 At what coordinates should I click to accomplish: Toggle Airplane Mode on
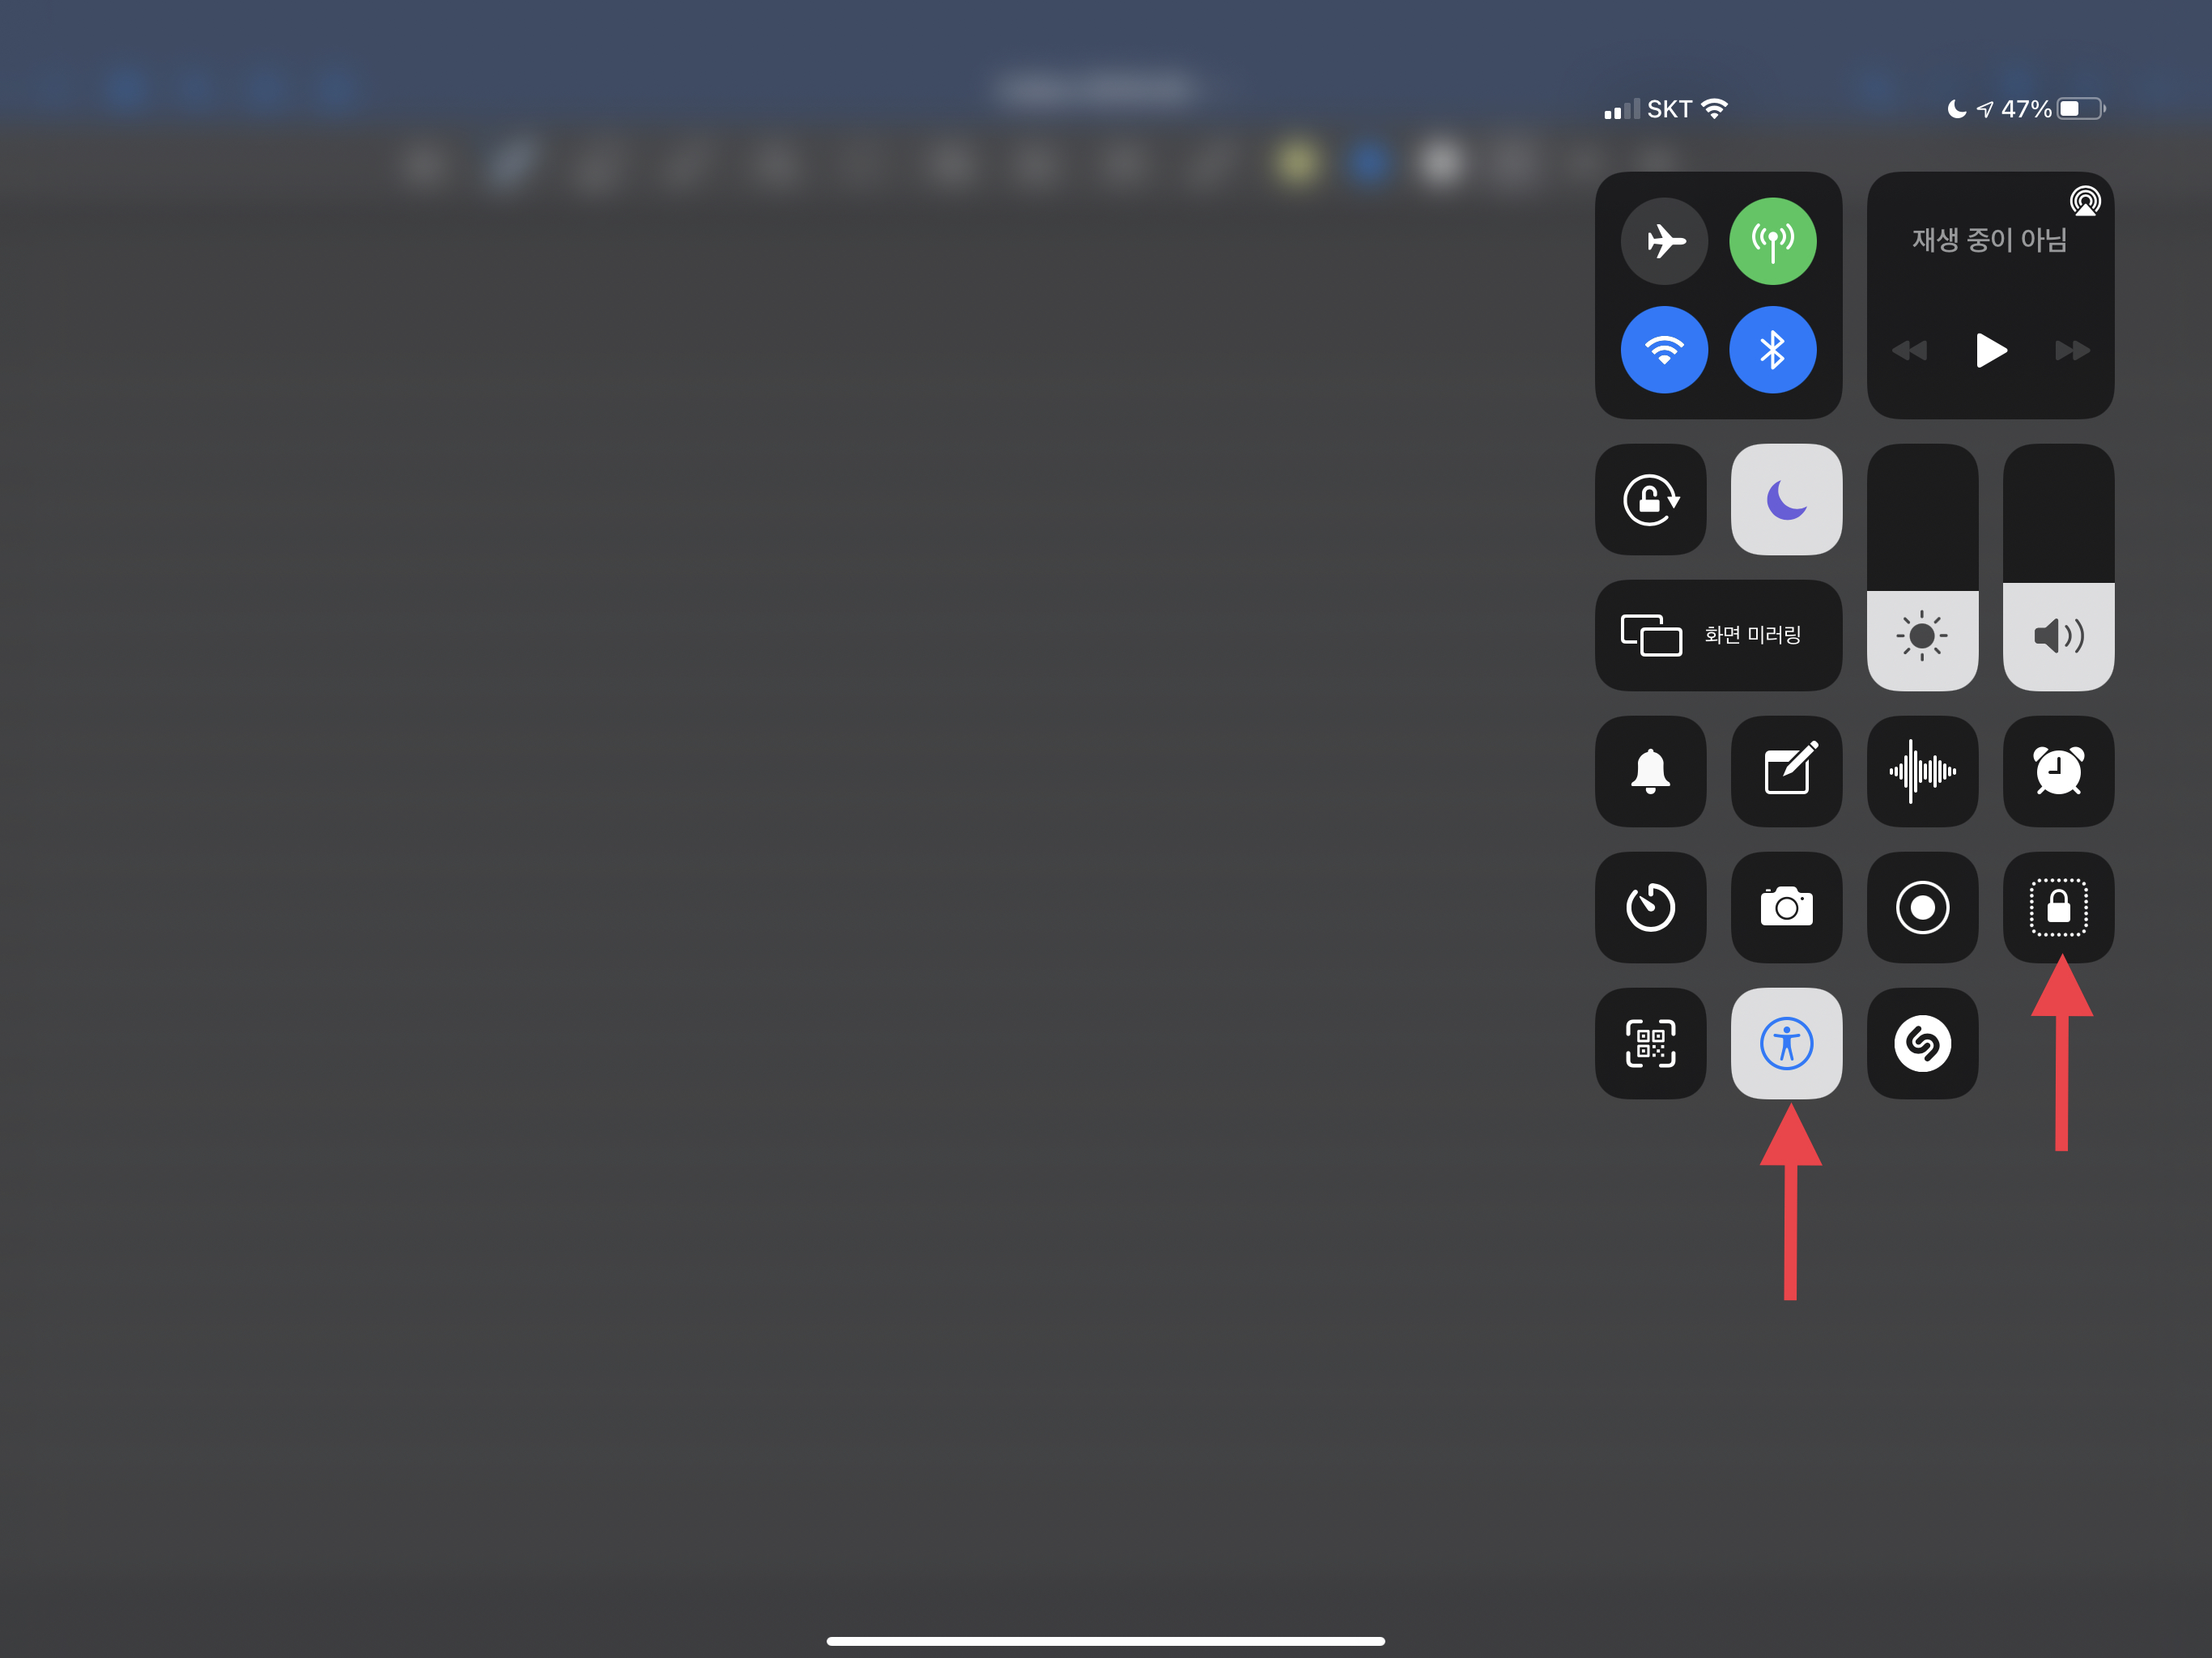click(1664, 241)
